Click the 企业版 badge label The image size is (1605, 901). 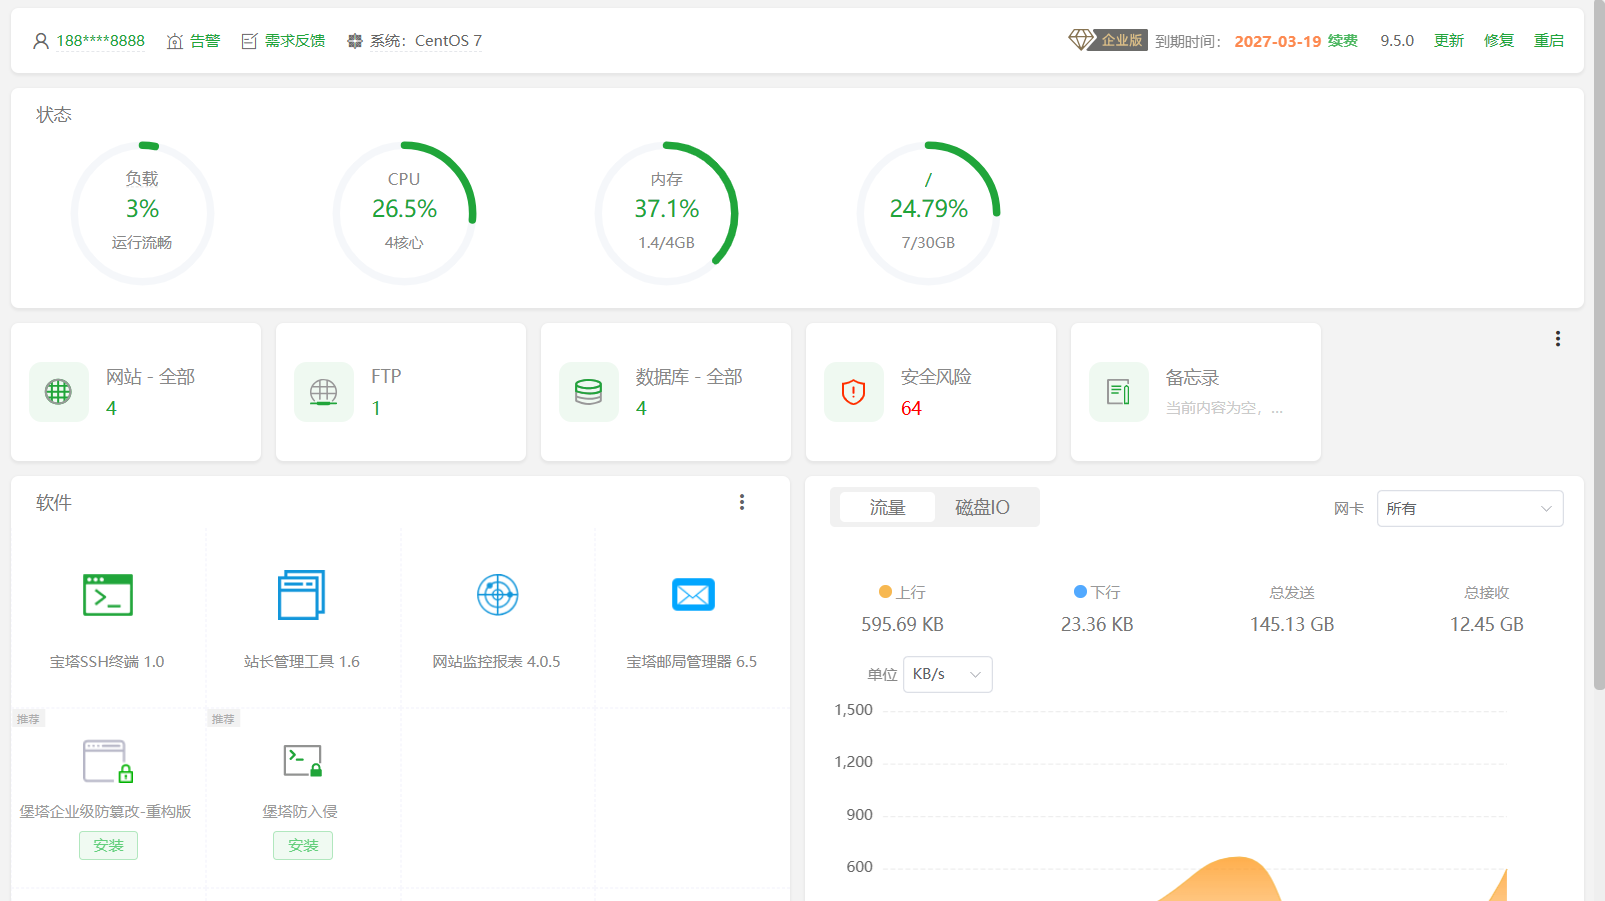coord(1122,40)
